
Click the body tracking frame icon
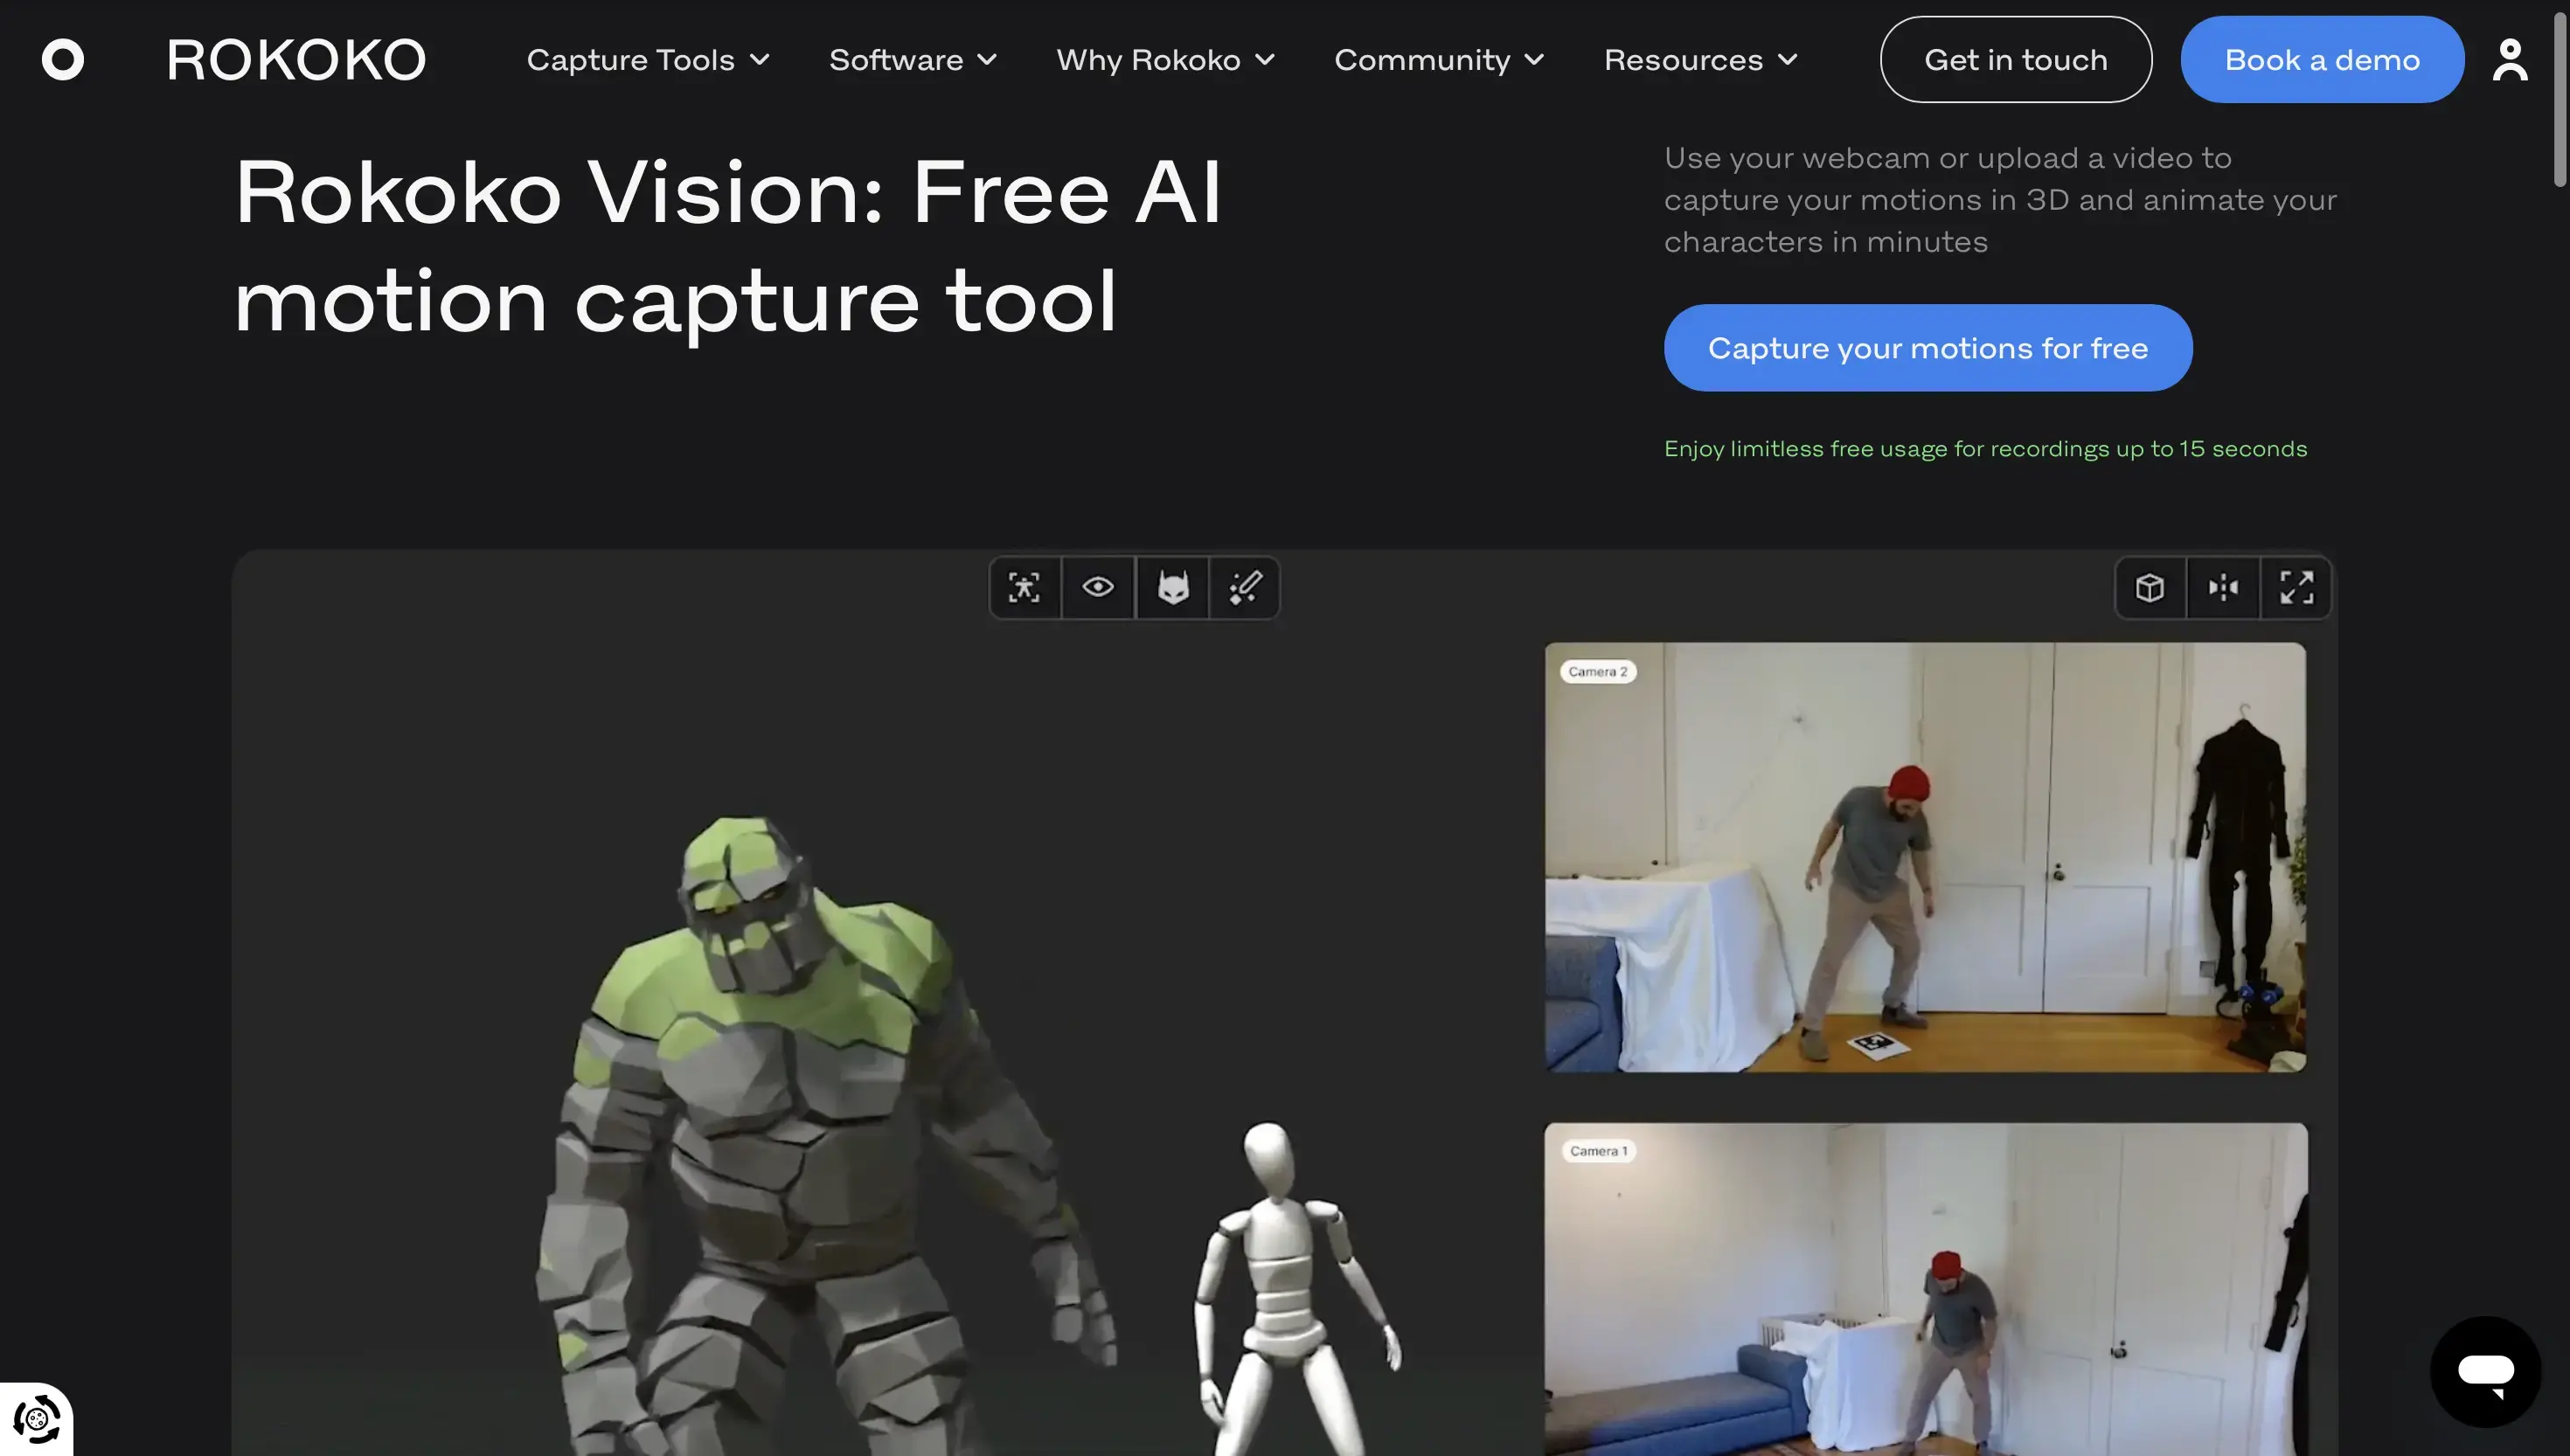pos(1024,587)
